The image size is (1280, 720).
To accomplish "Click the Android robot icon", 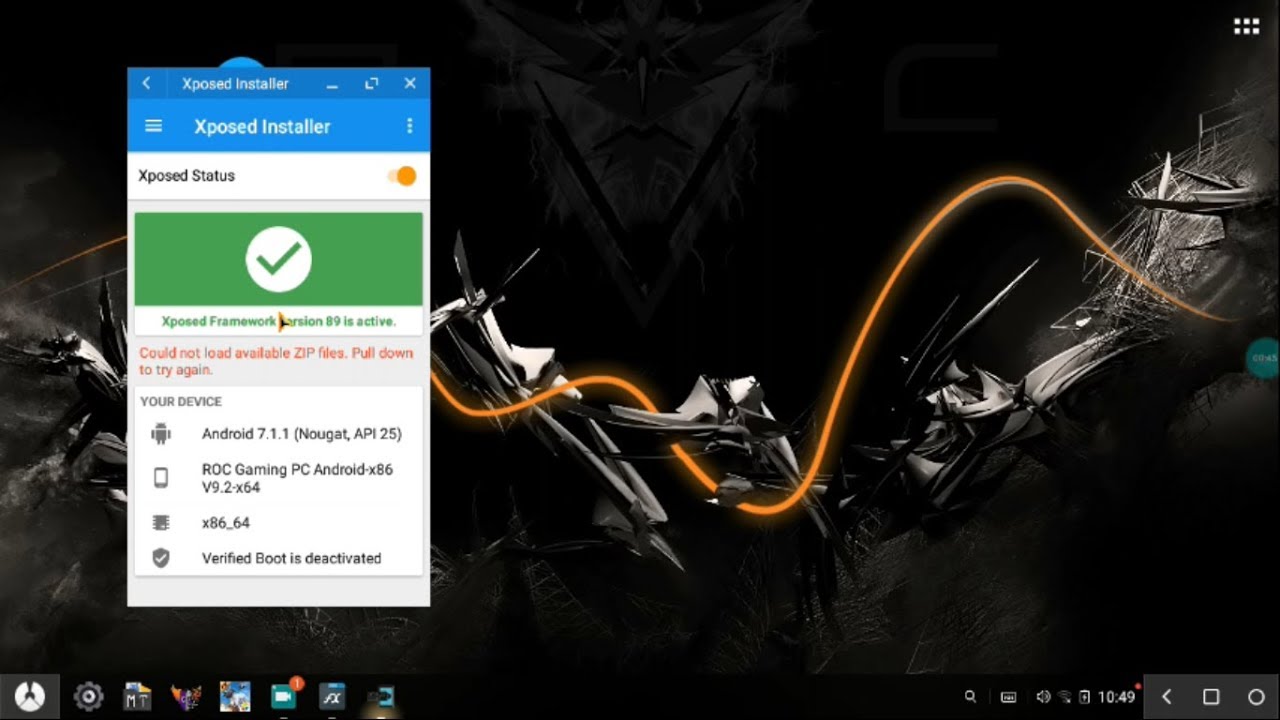I will click(x=160, y=433).
